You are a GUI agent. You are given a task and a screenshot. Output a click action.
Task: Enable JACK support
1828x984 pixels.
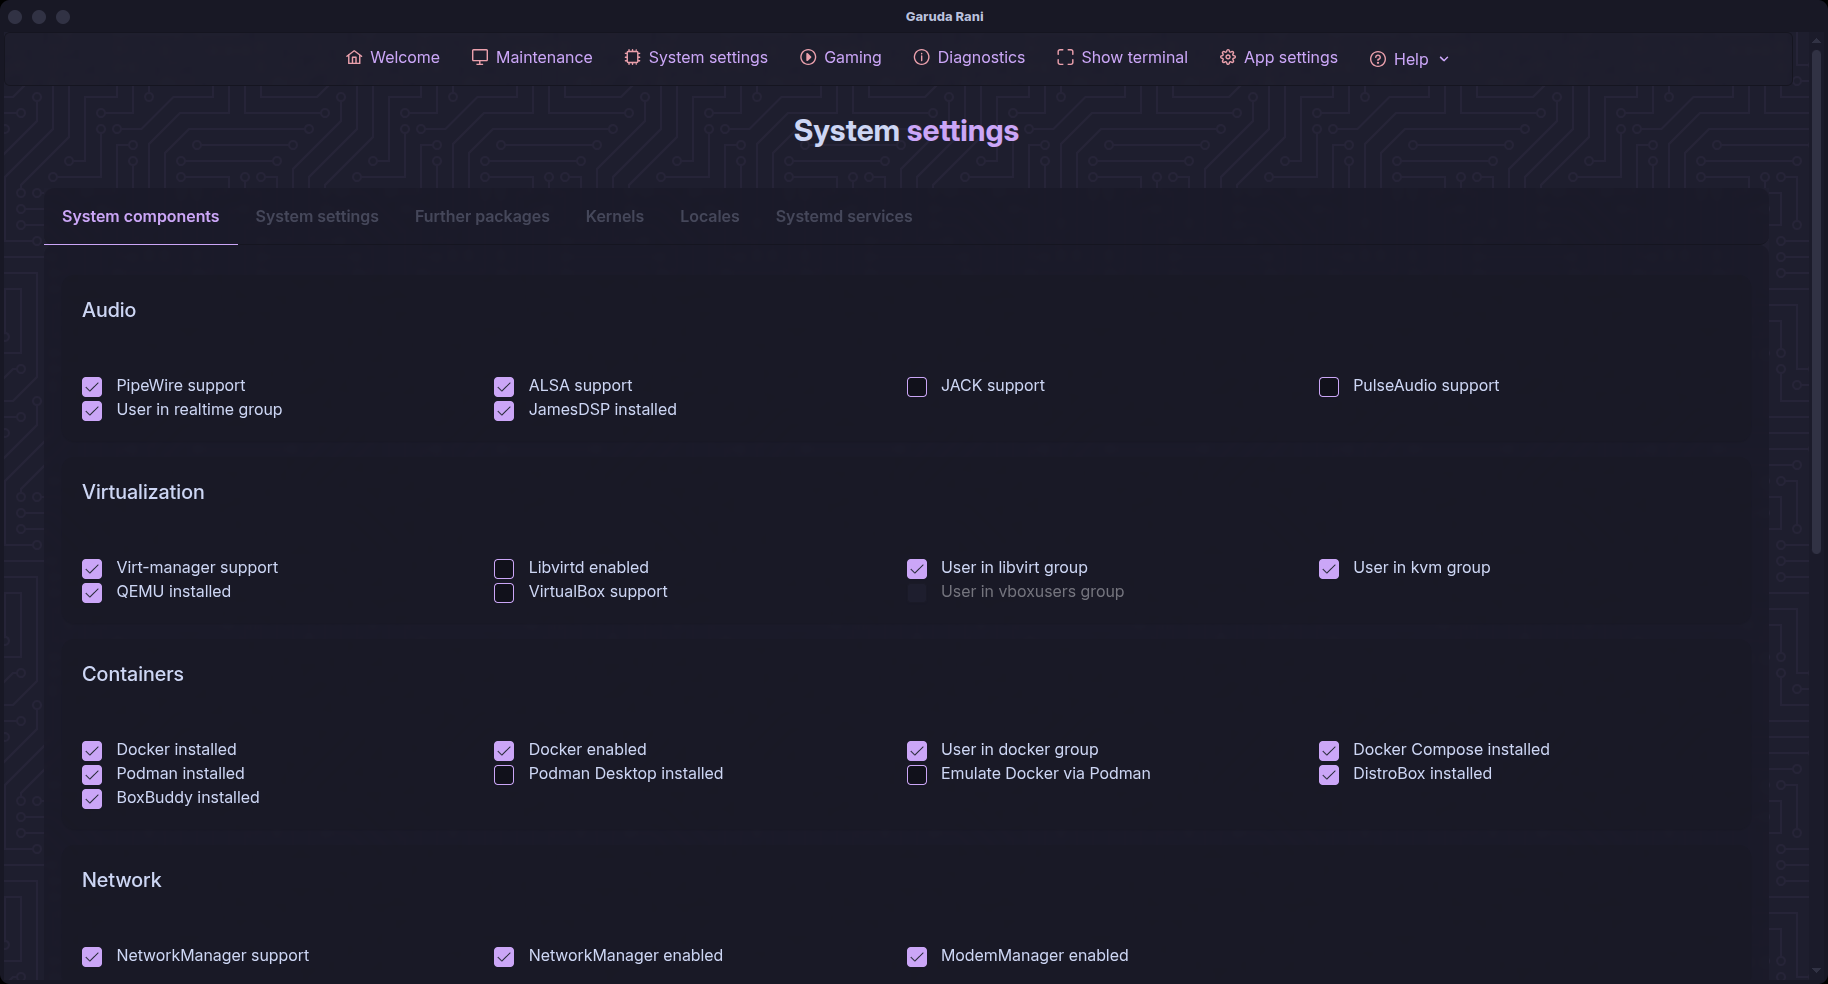917,387
